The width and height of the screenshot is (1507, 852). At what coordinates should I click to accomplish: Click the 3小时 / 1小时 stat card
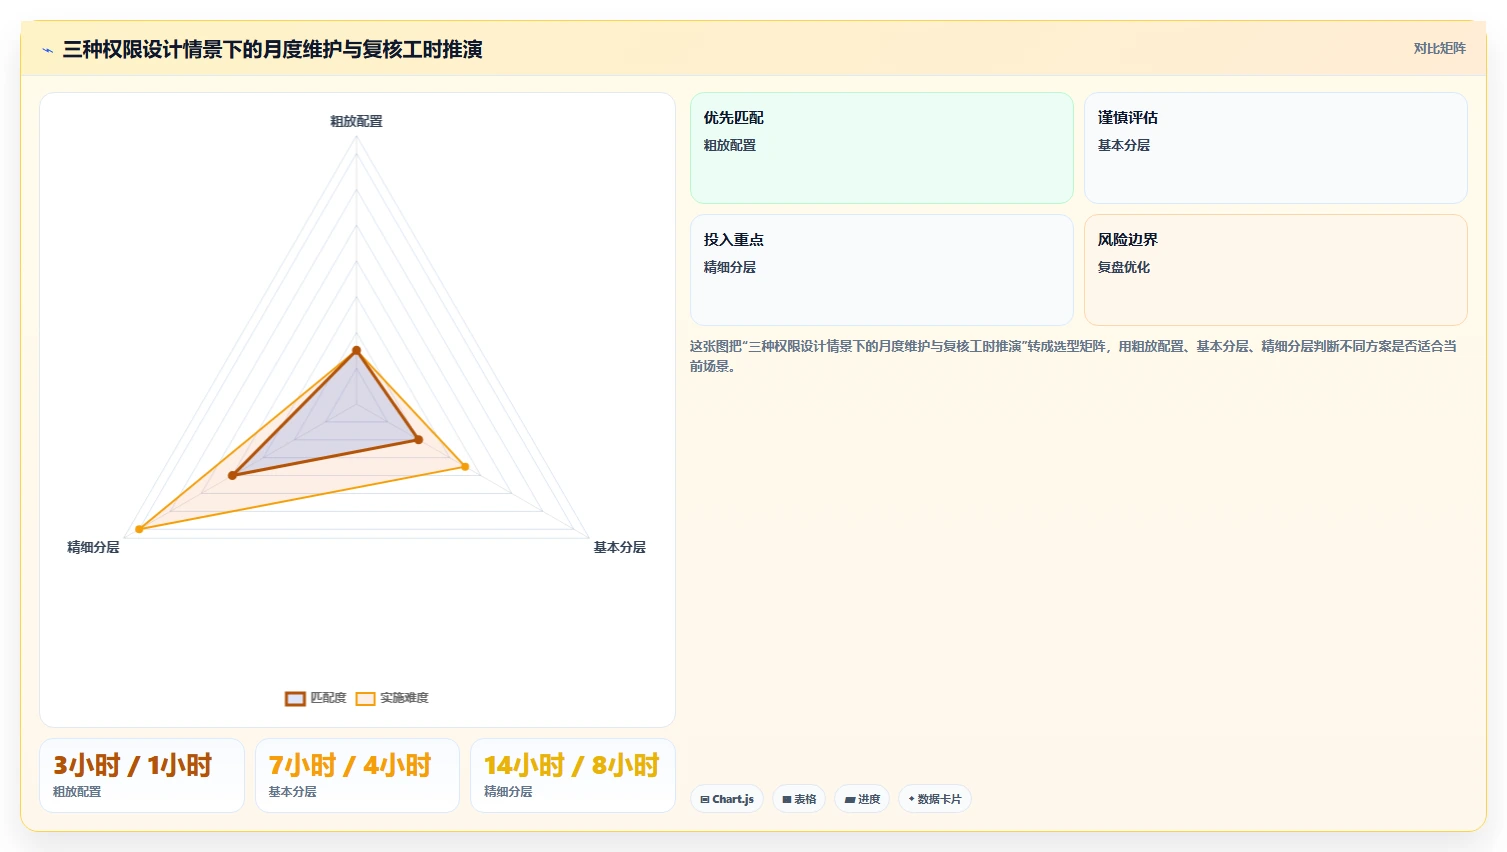point(142,776)
